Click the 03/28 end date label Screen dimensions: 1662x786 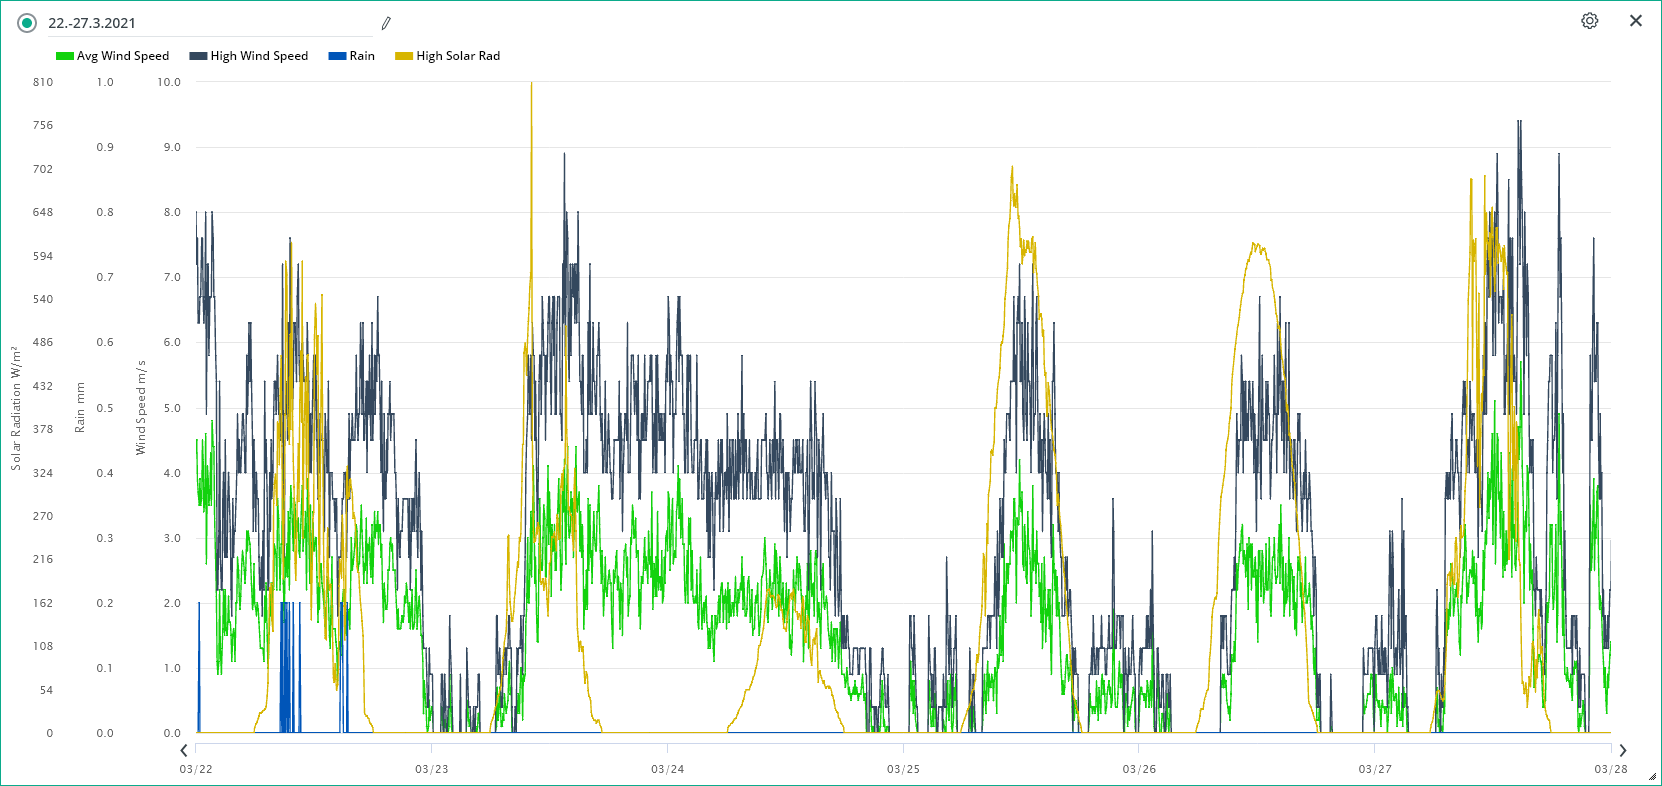pos(1610,769)
